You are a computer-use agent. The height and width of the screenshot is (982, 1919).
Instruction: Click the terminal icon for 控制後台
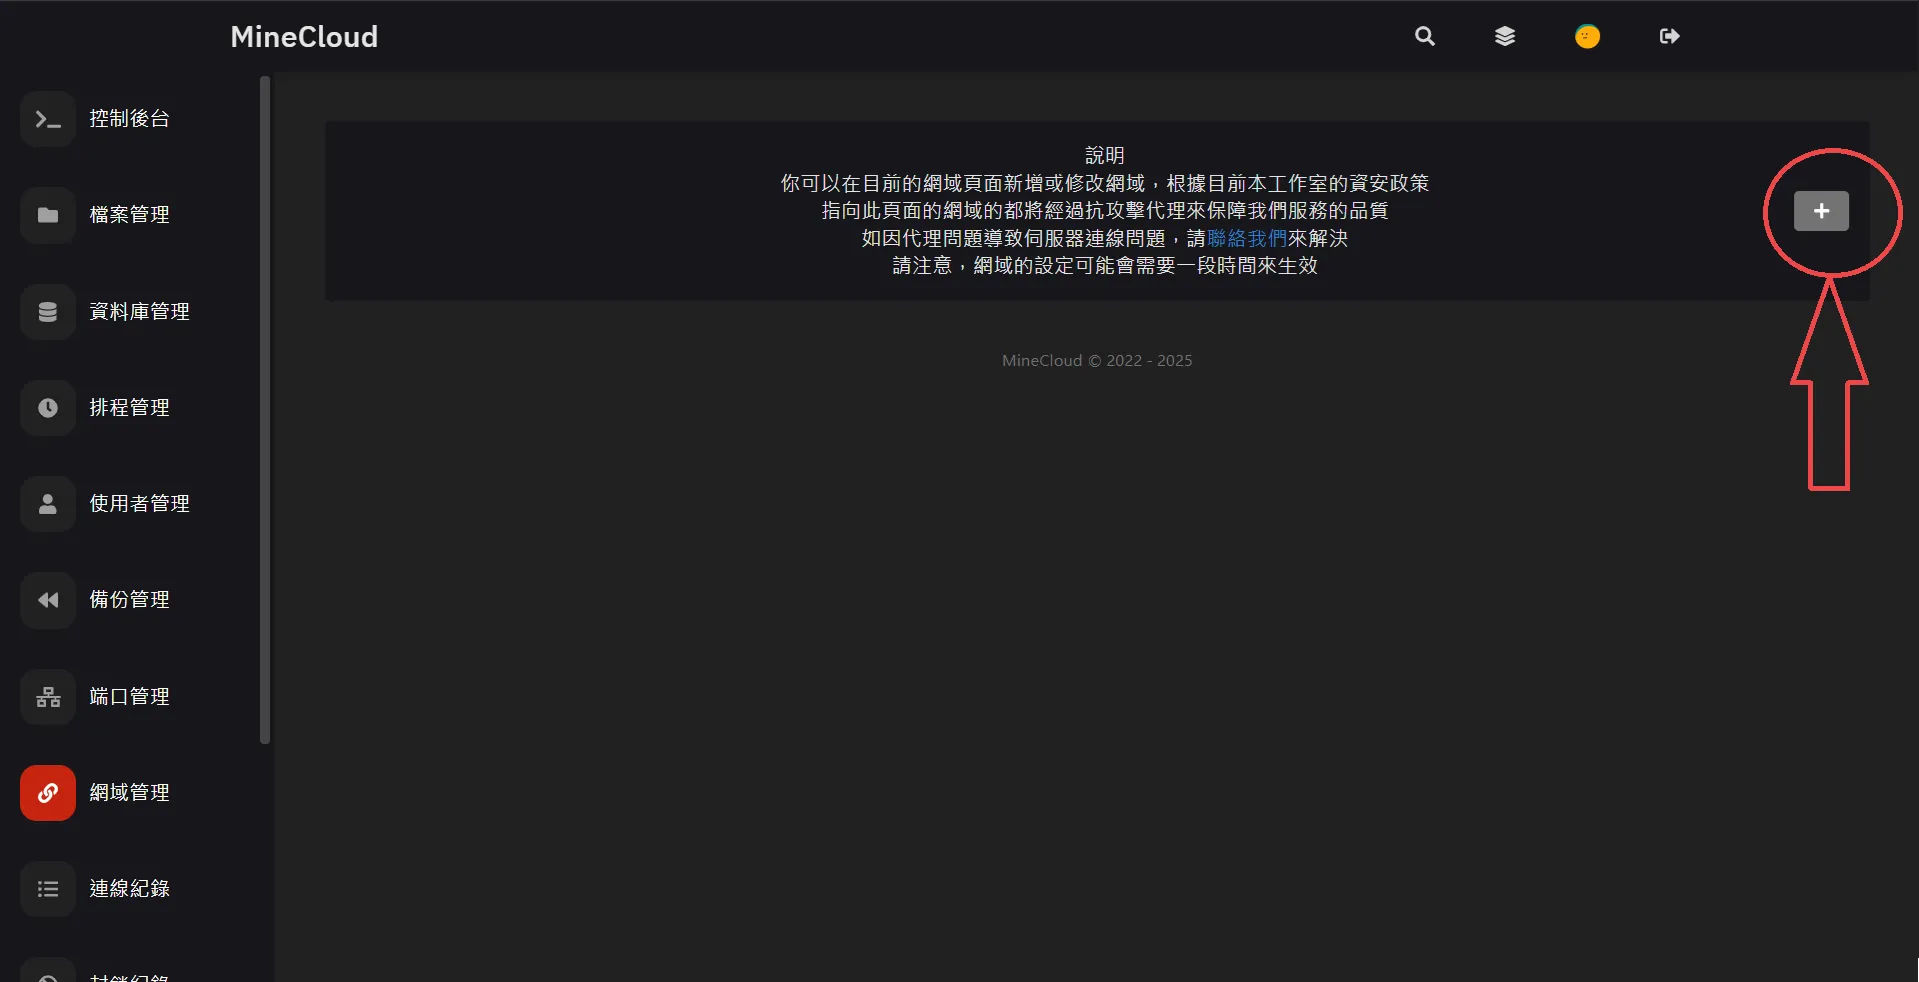coord(48,119)
